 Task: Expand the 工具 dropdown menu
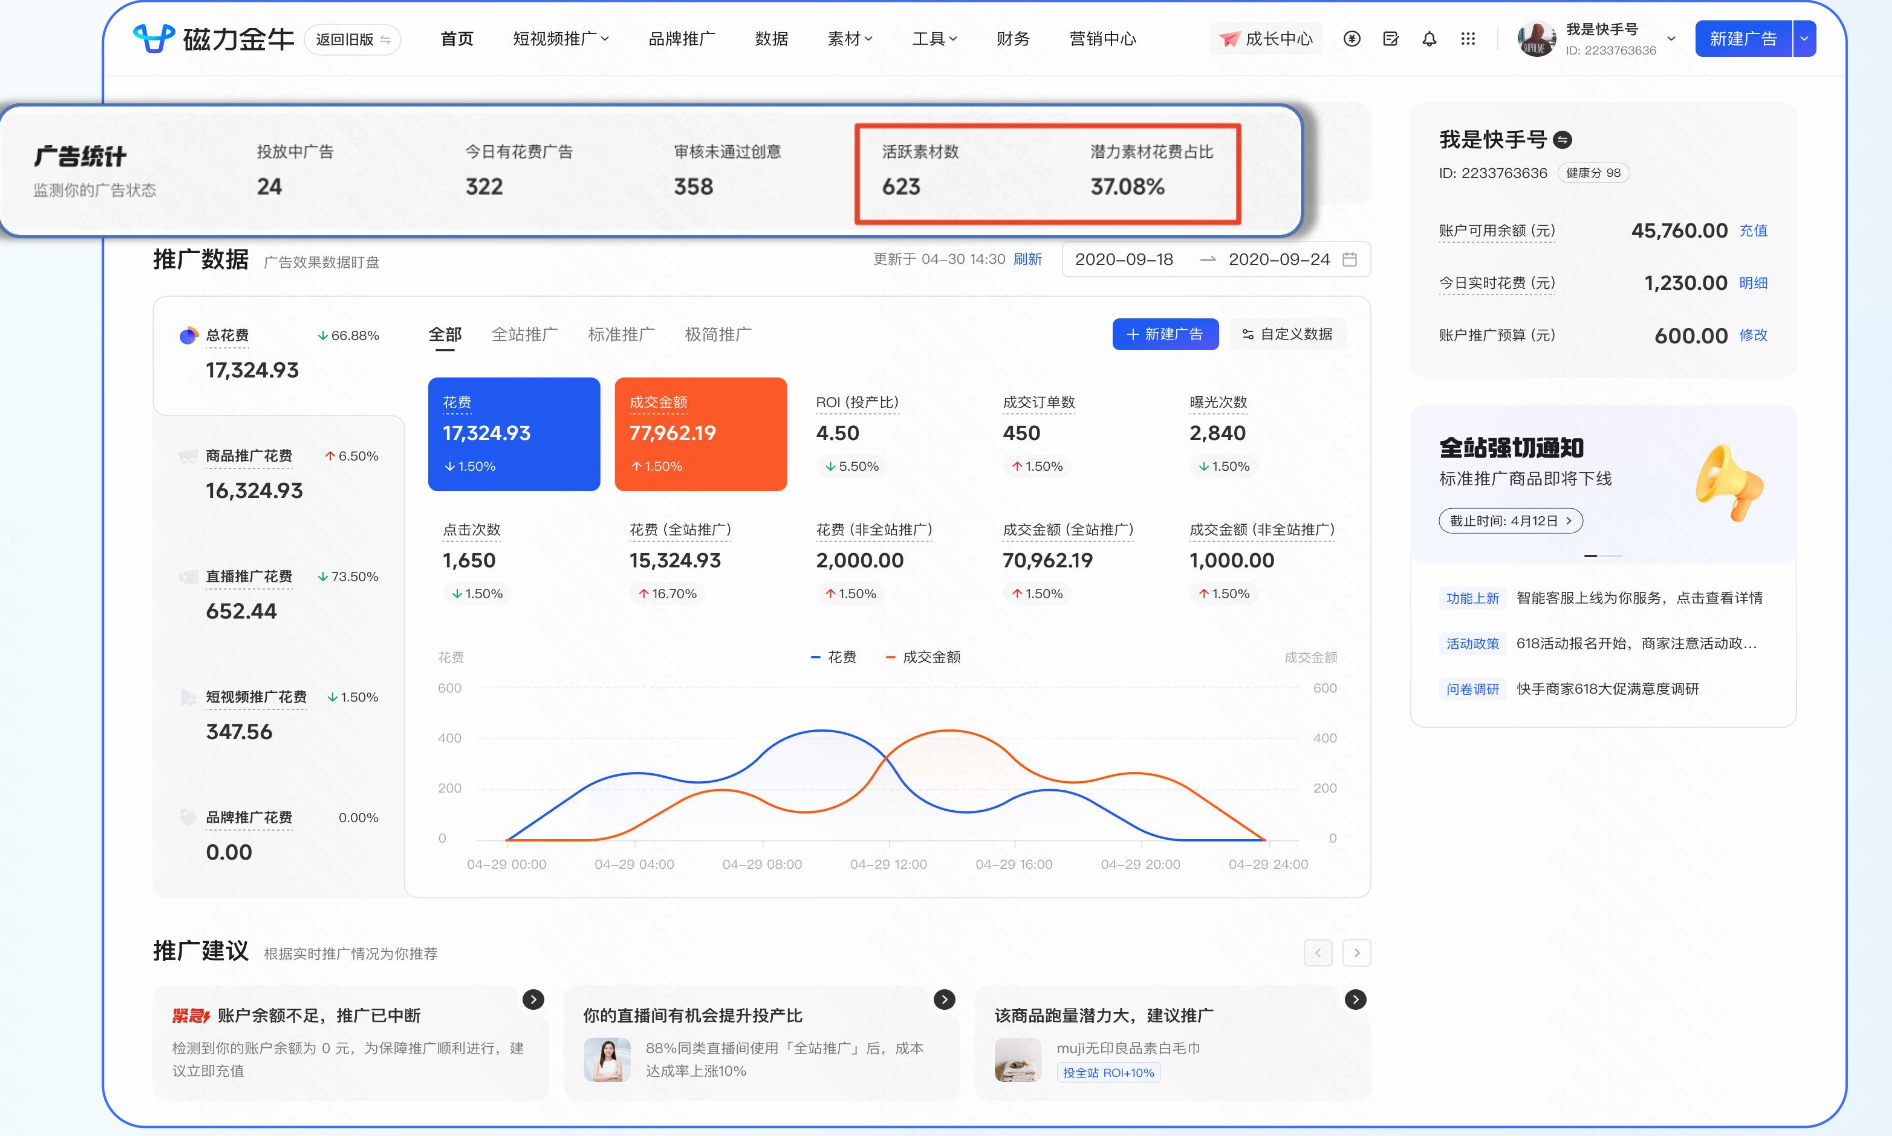click(x=932, y=39)
